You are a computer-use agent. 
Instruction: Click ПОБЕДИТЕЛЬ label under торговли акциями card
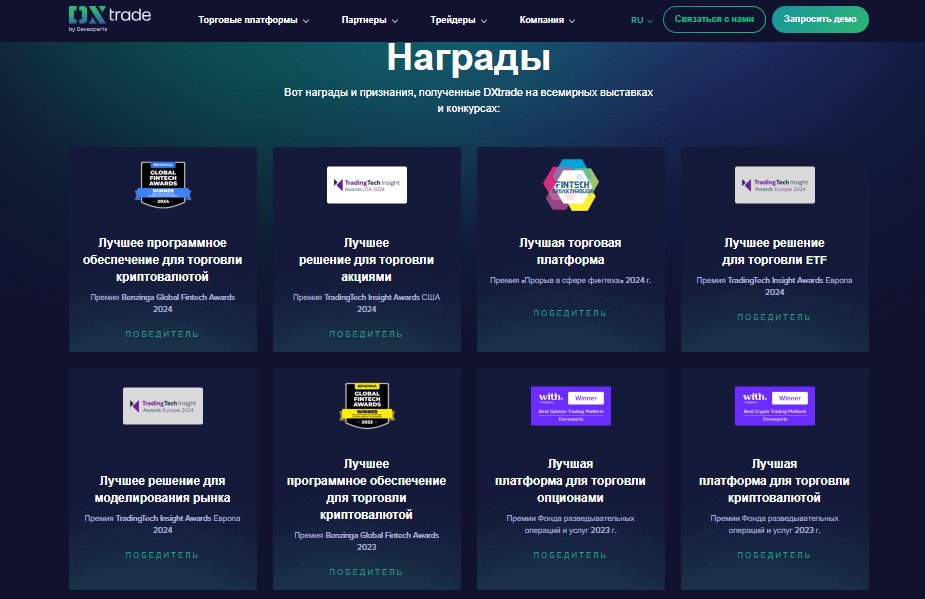coord(366,334)
